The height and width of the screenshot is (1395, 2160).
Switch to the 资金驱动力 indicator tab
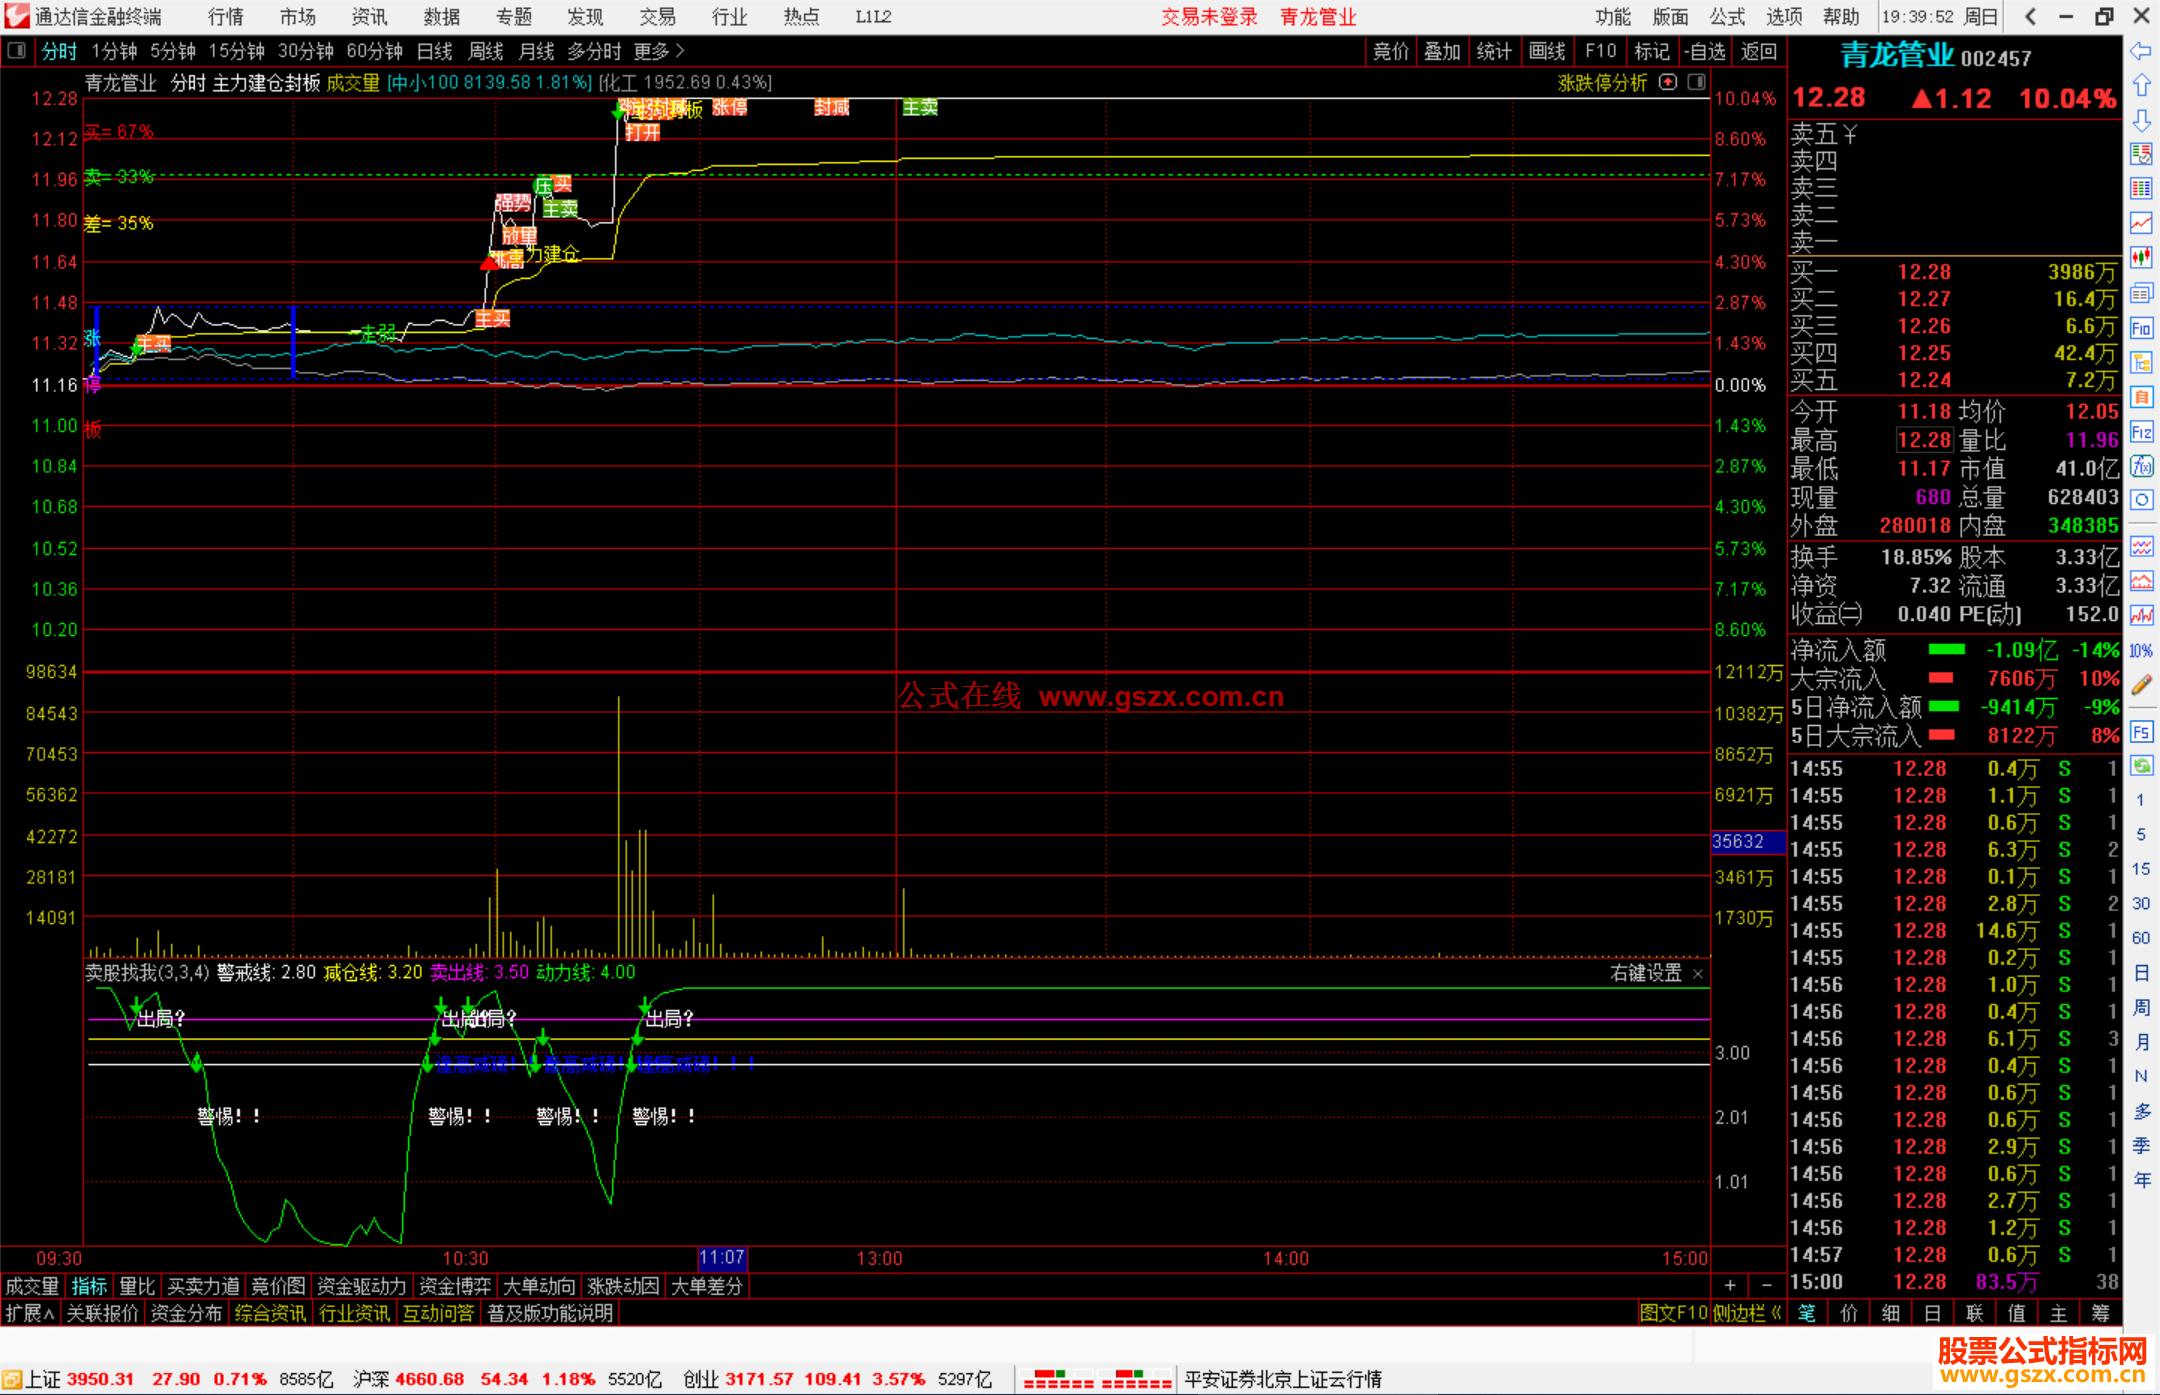point(362,1286)
